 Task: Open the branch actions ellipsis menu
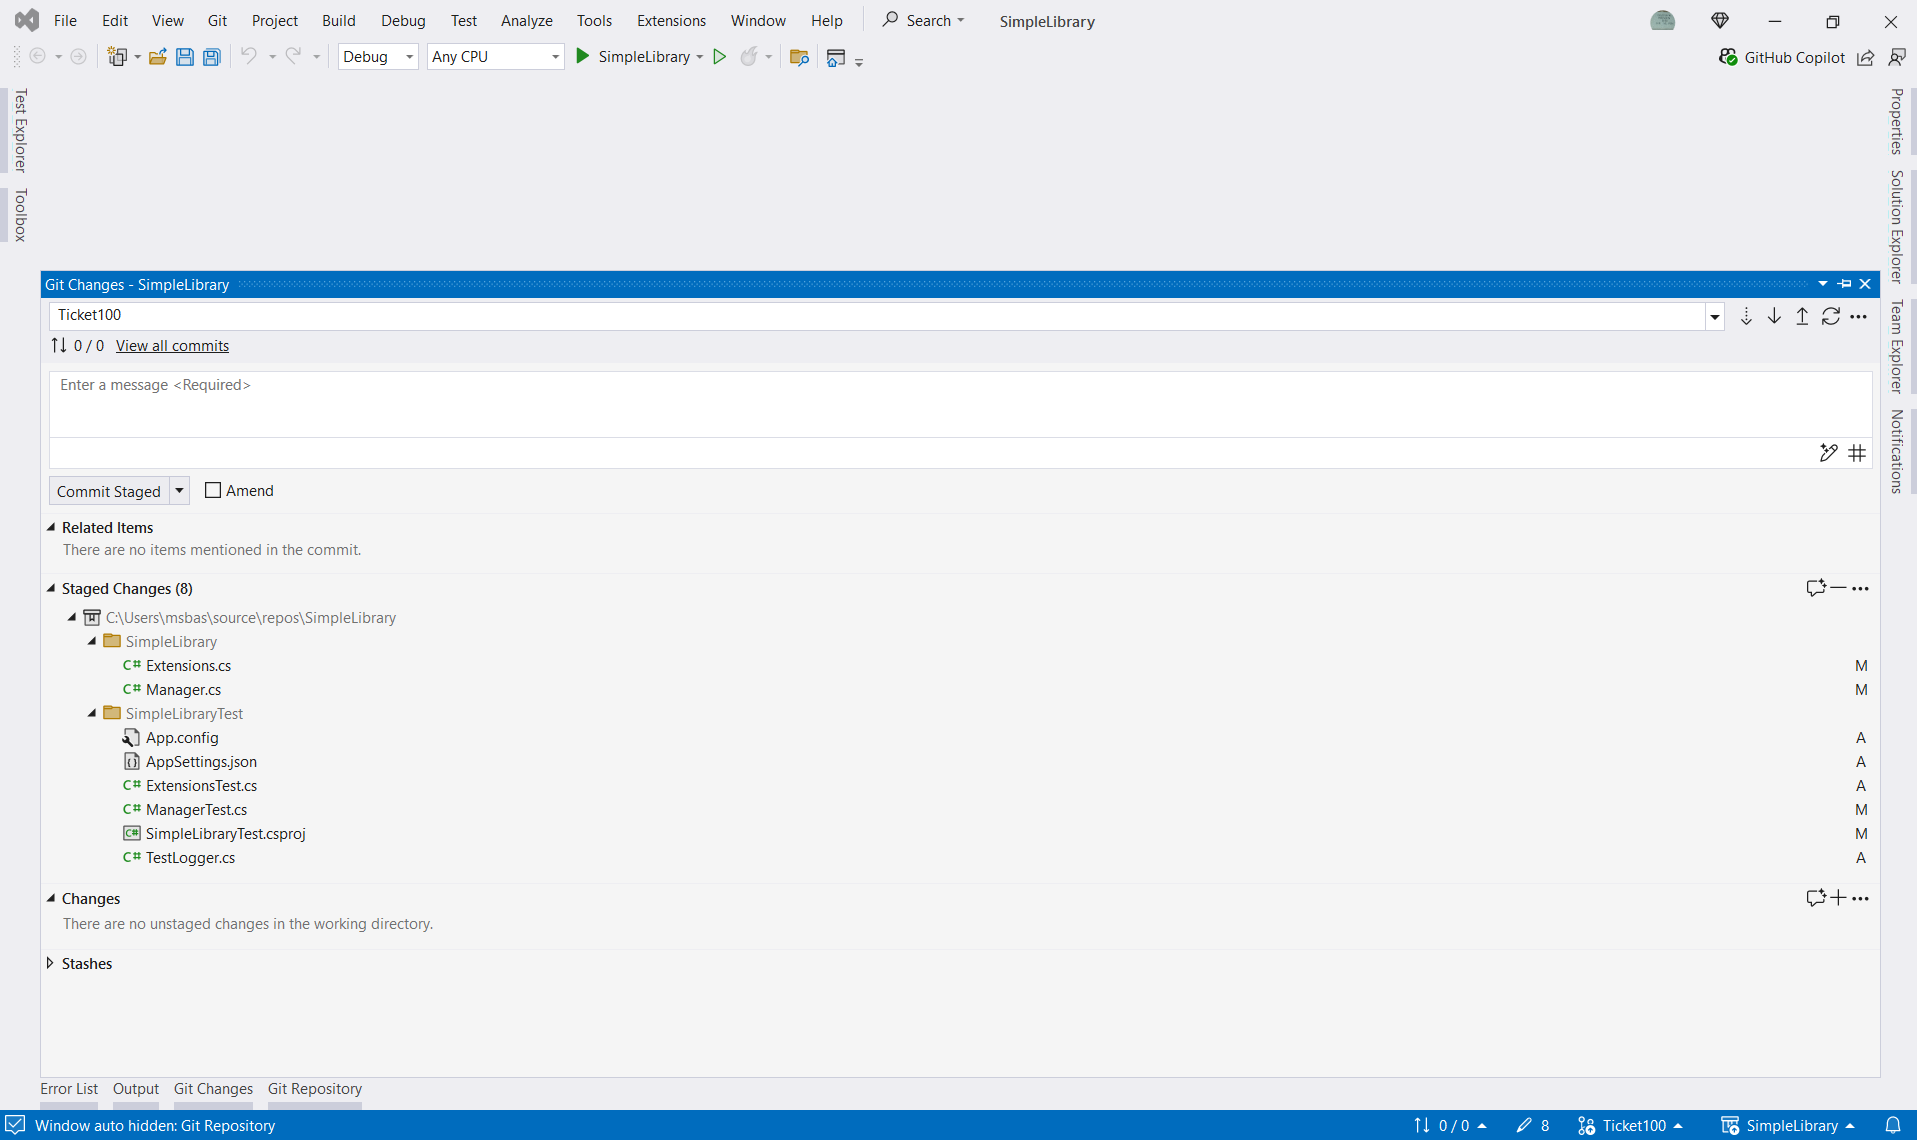(1859, 316)
